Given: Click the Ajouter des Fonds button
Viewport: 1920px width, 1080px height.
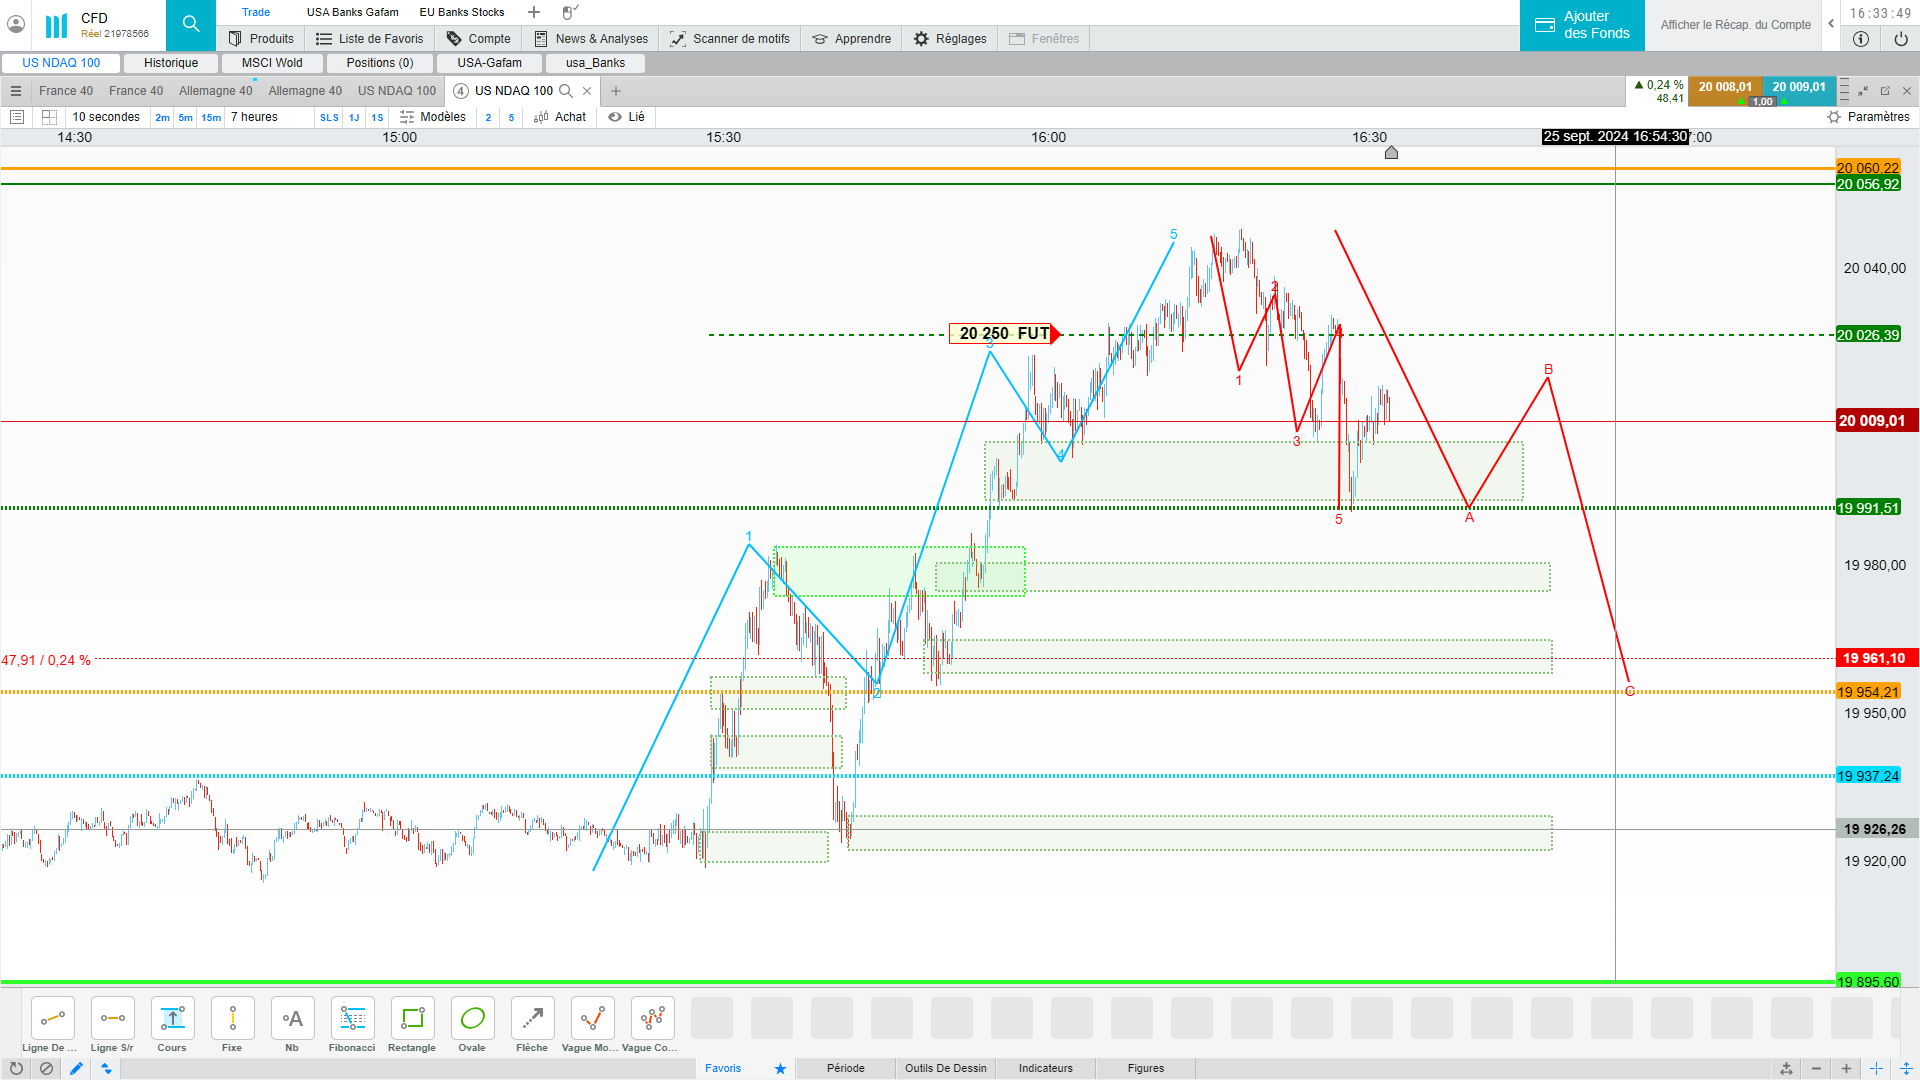Looking at the screenshot, I should click(x=1582, y=25).
